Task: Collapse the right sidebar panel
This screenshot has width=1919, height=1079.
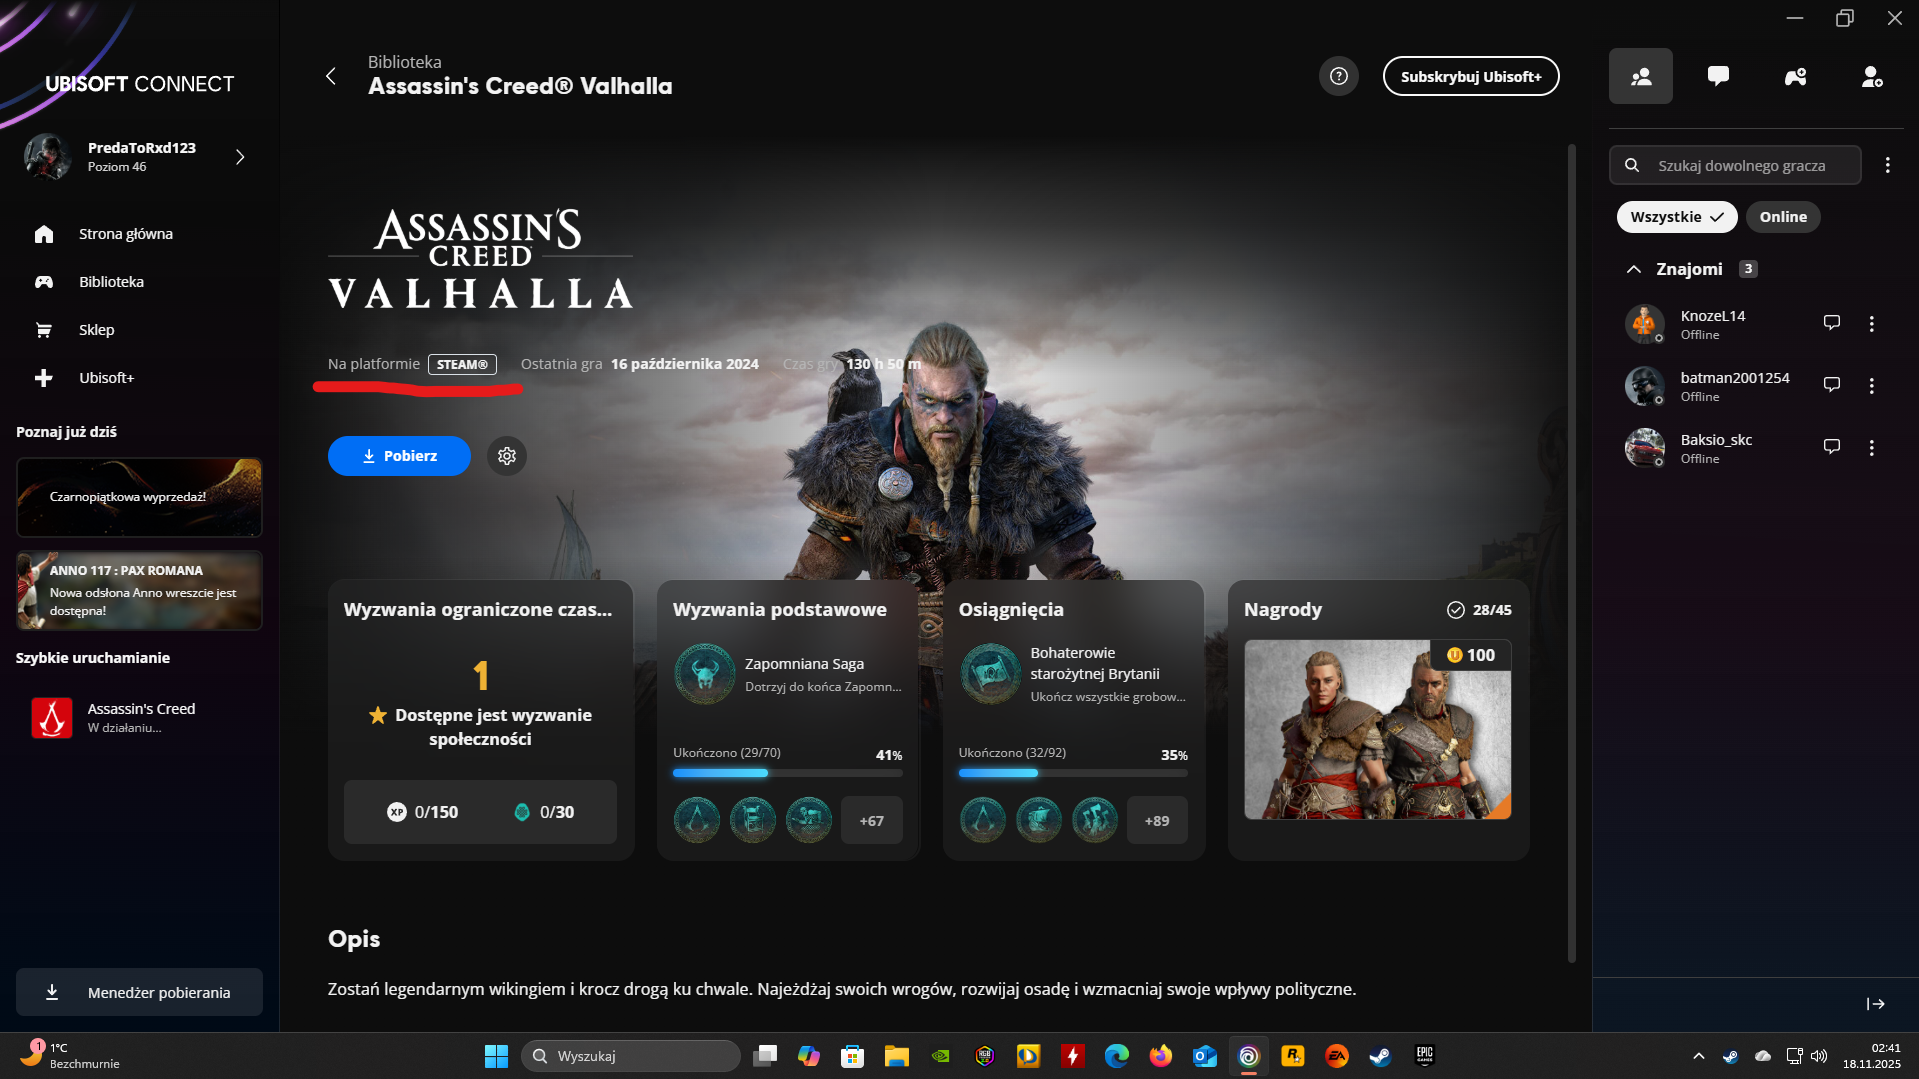Action: pyautogui.click(x=1875, y=1004)
